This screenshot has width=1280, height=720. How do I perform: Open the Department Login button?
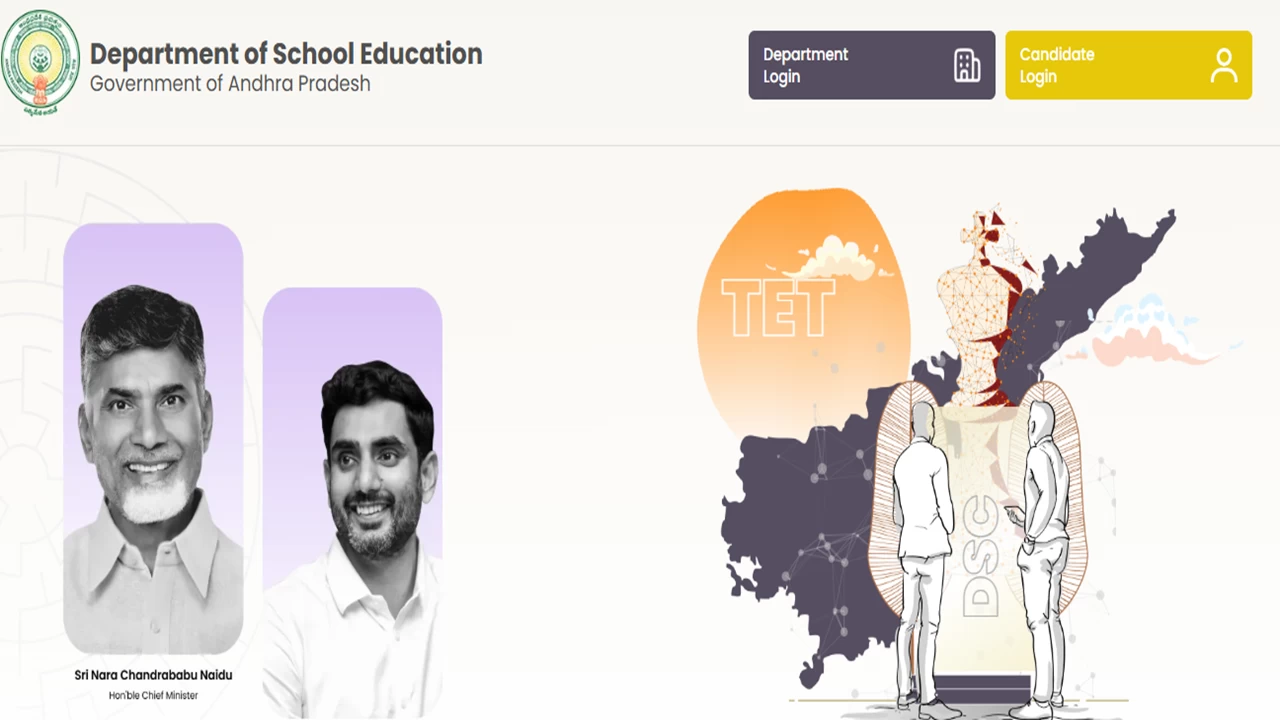tap(872, 65)
